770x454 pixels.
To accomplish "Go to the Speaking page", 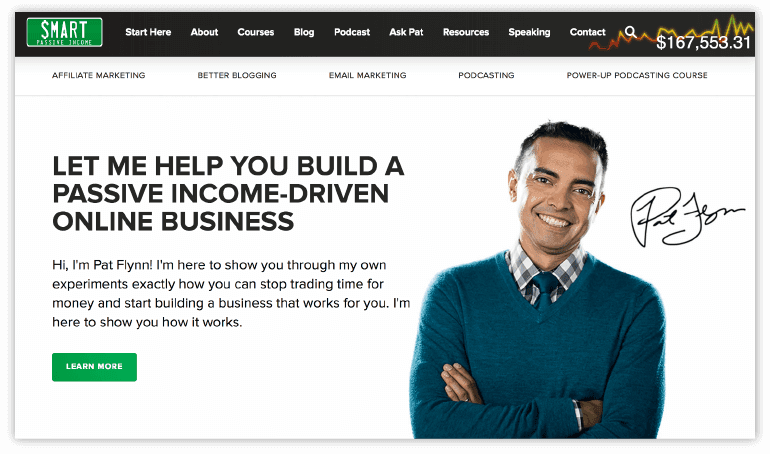I will pos(529,32).
